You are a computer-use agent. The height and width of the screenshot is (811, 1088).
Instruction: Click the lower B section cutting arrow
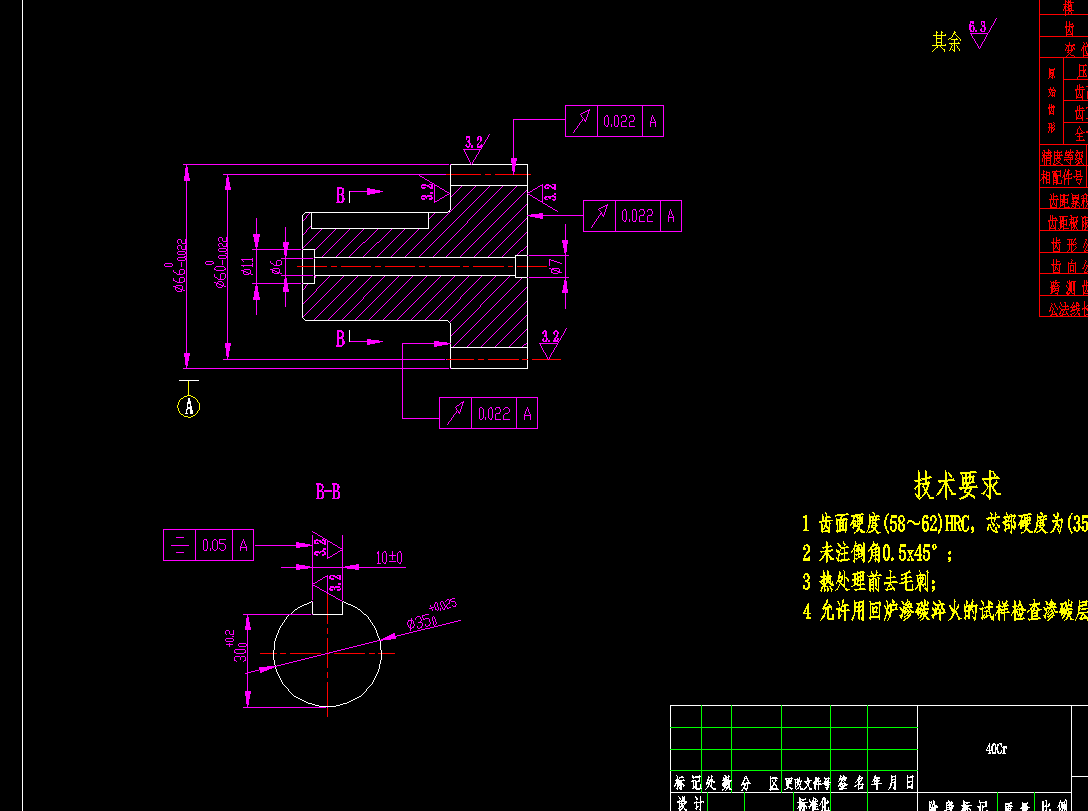pos(359,339)
